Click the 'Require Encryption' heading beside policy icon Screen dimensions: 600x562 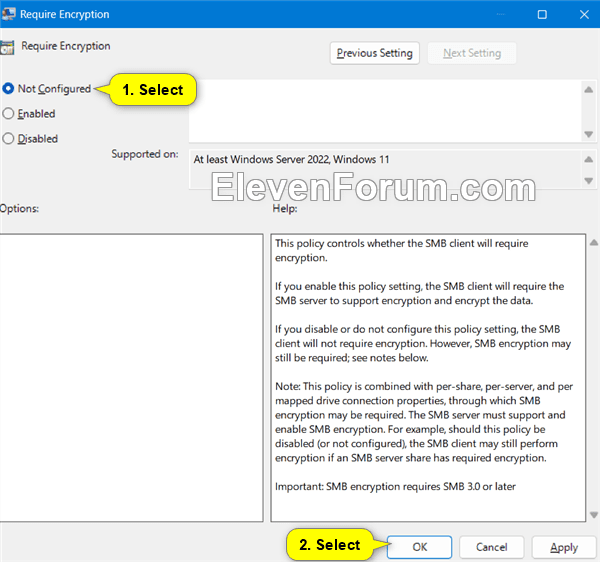(x=65, y=46)
